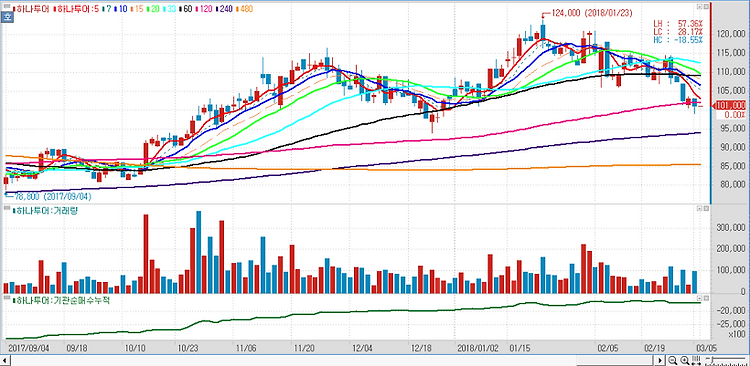
Task: Click the HC : -18.55% statistic
Action: click(x=678, y=40)
